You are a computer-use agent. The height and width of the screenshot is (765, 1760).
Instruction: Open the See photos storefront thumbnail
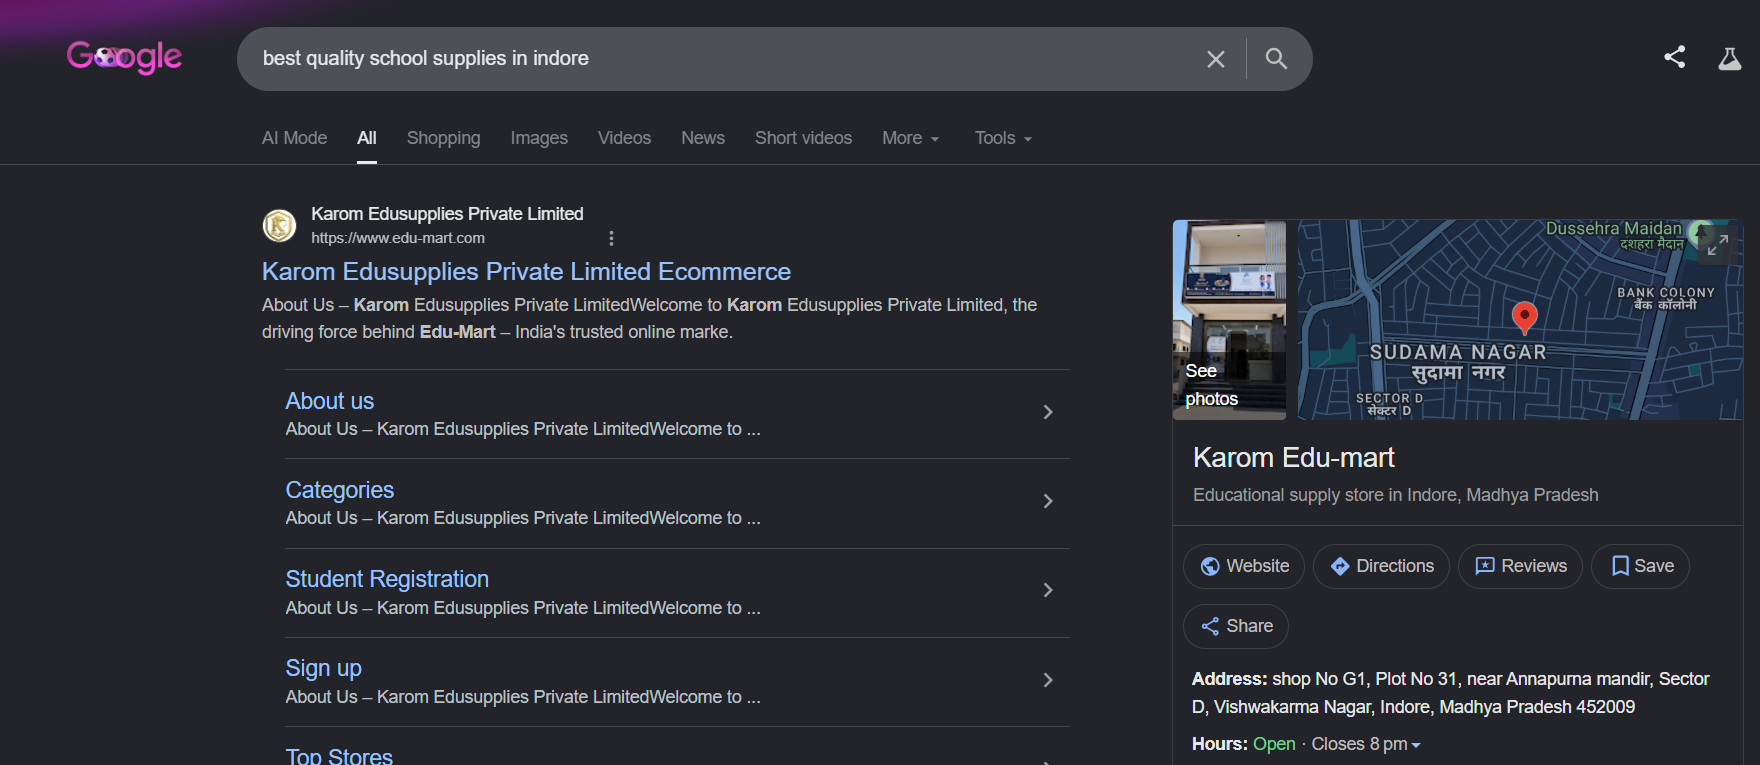pyautogui.click(x=1230, y=320)
